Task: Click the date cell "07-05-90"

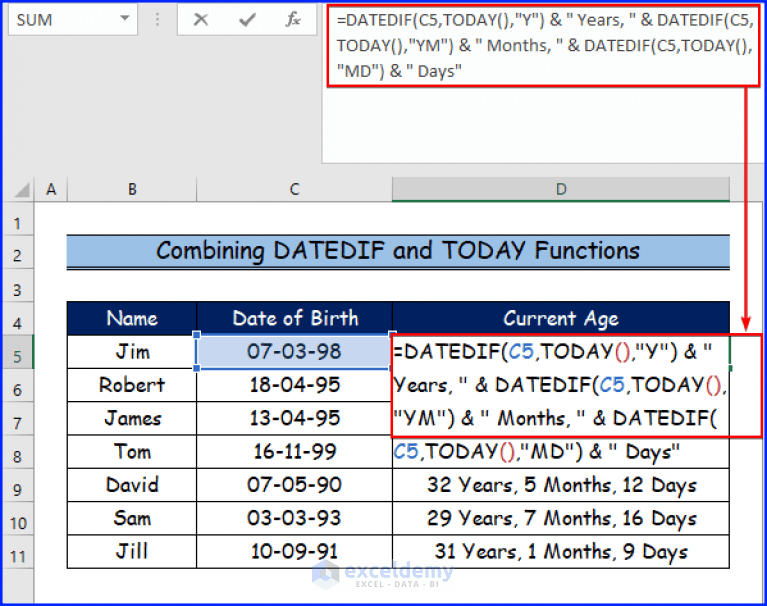Action: [294, 485]
